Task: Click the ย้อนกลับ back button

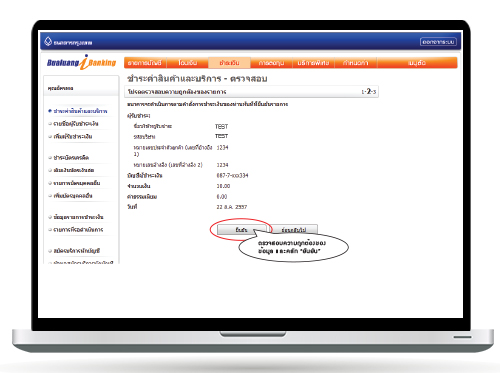Action: pyautogui.click(x=293, y=230)
